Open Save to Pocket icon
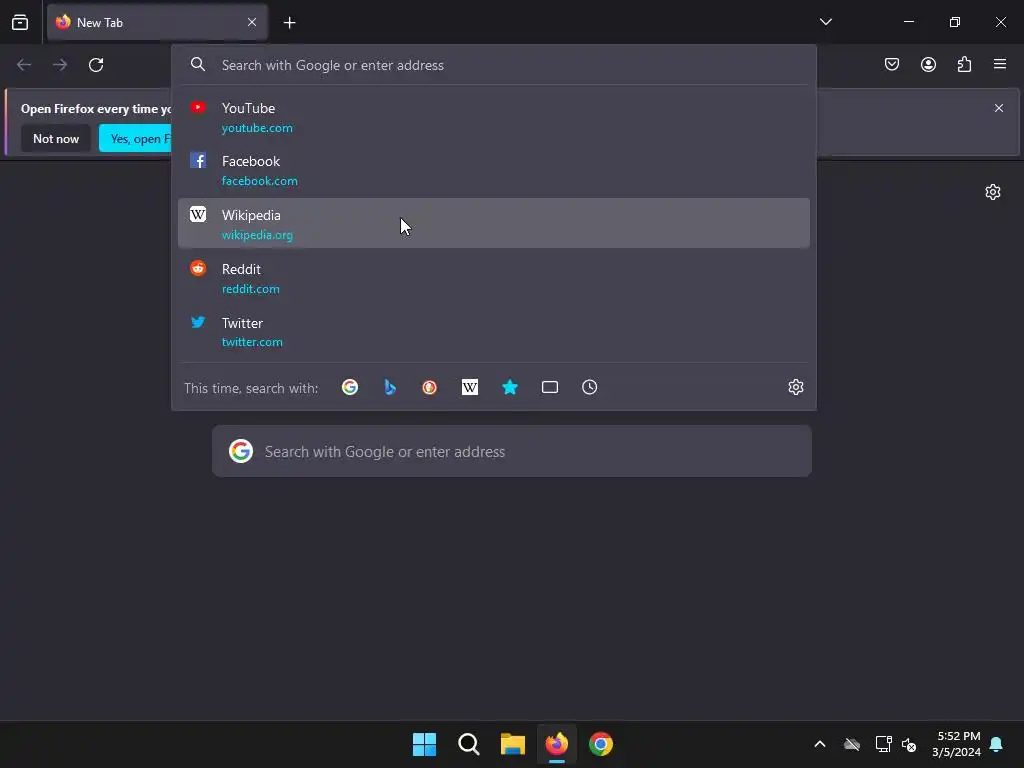The image size is (1024, 768). tap(891, 64)
